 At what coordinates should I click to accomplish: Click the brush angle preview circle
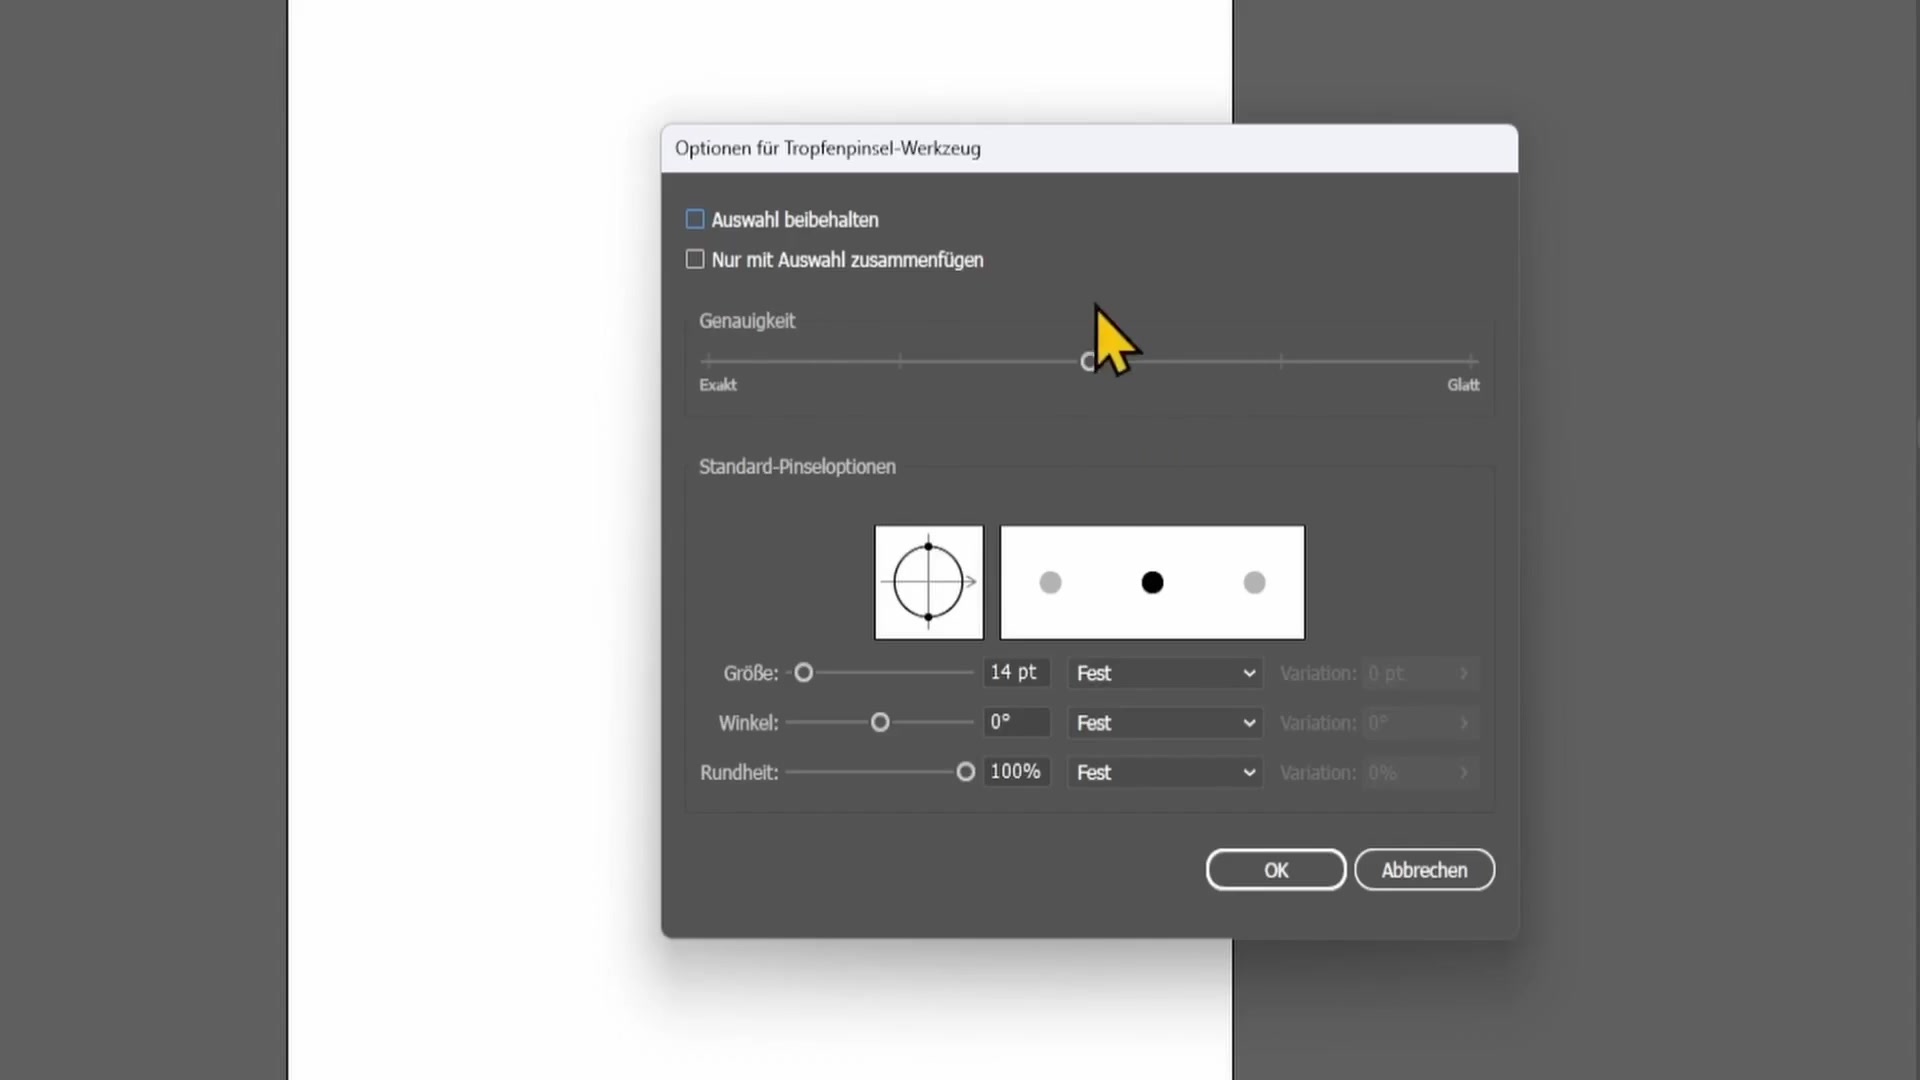click(x=928, y=582)
